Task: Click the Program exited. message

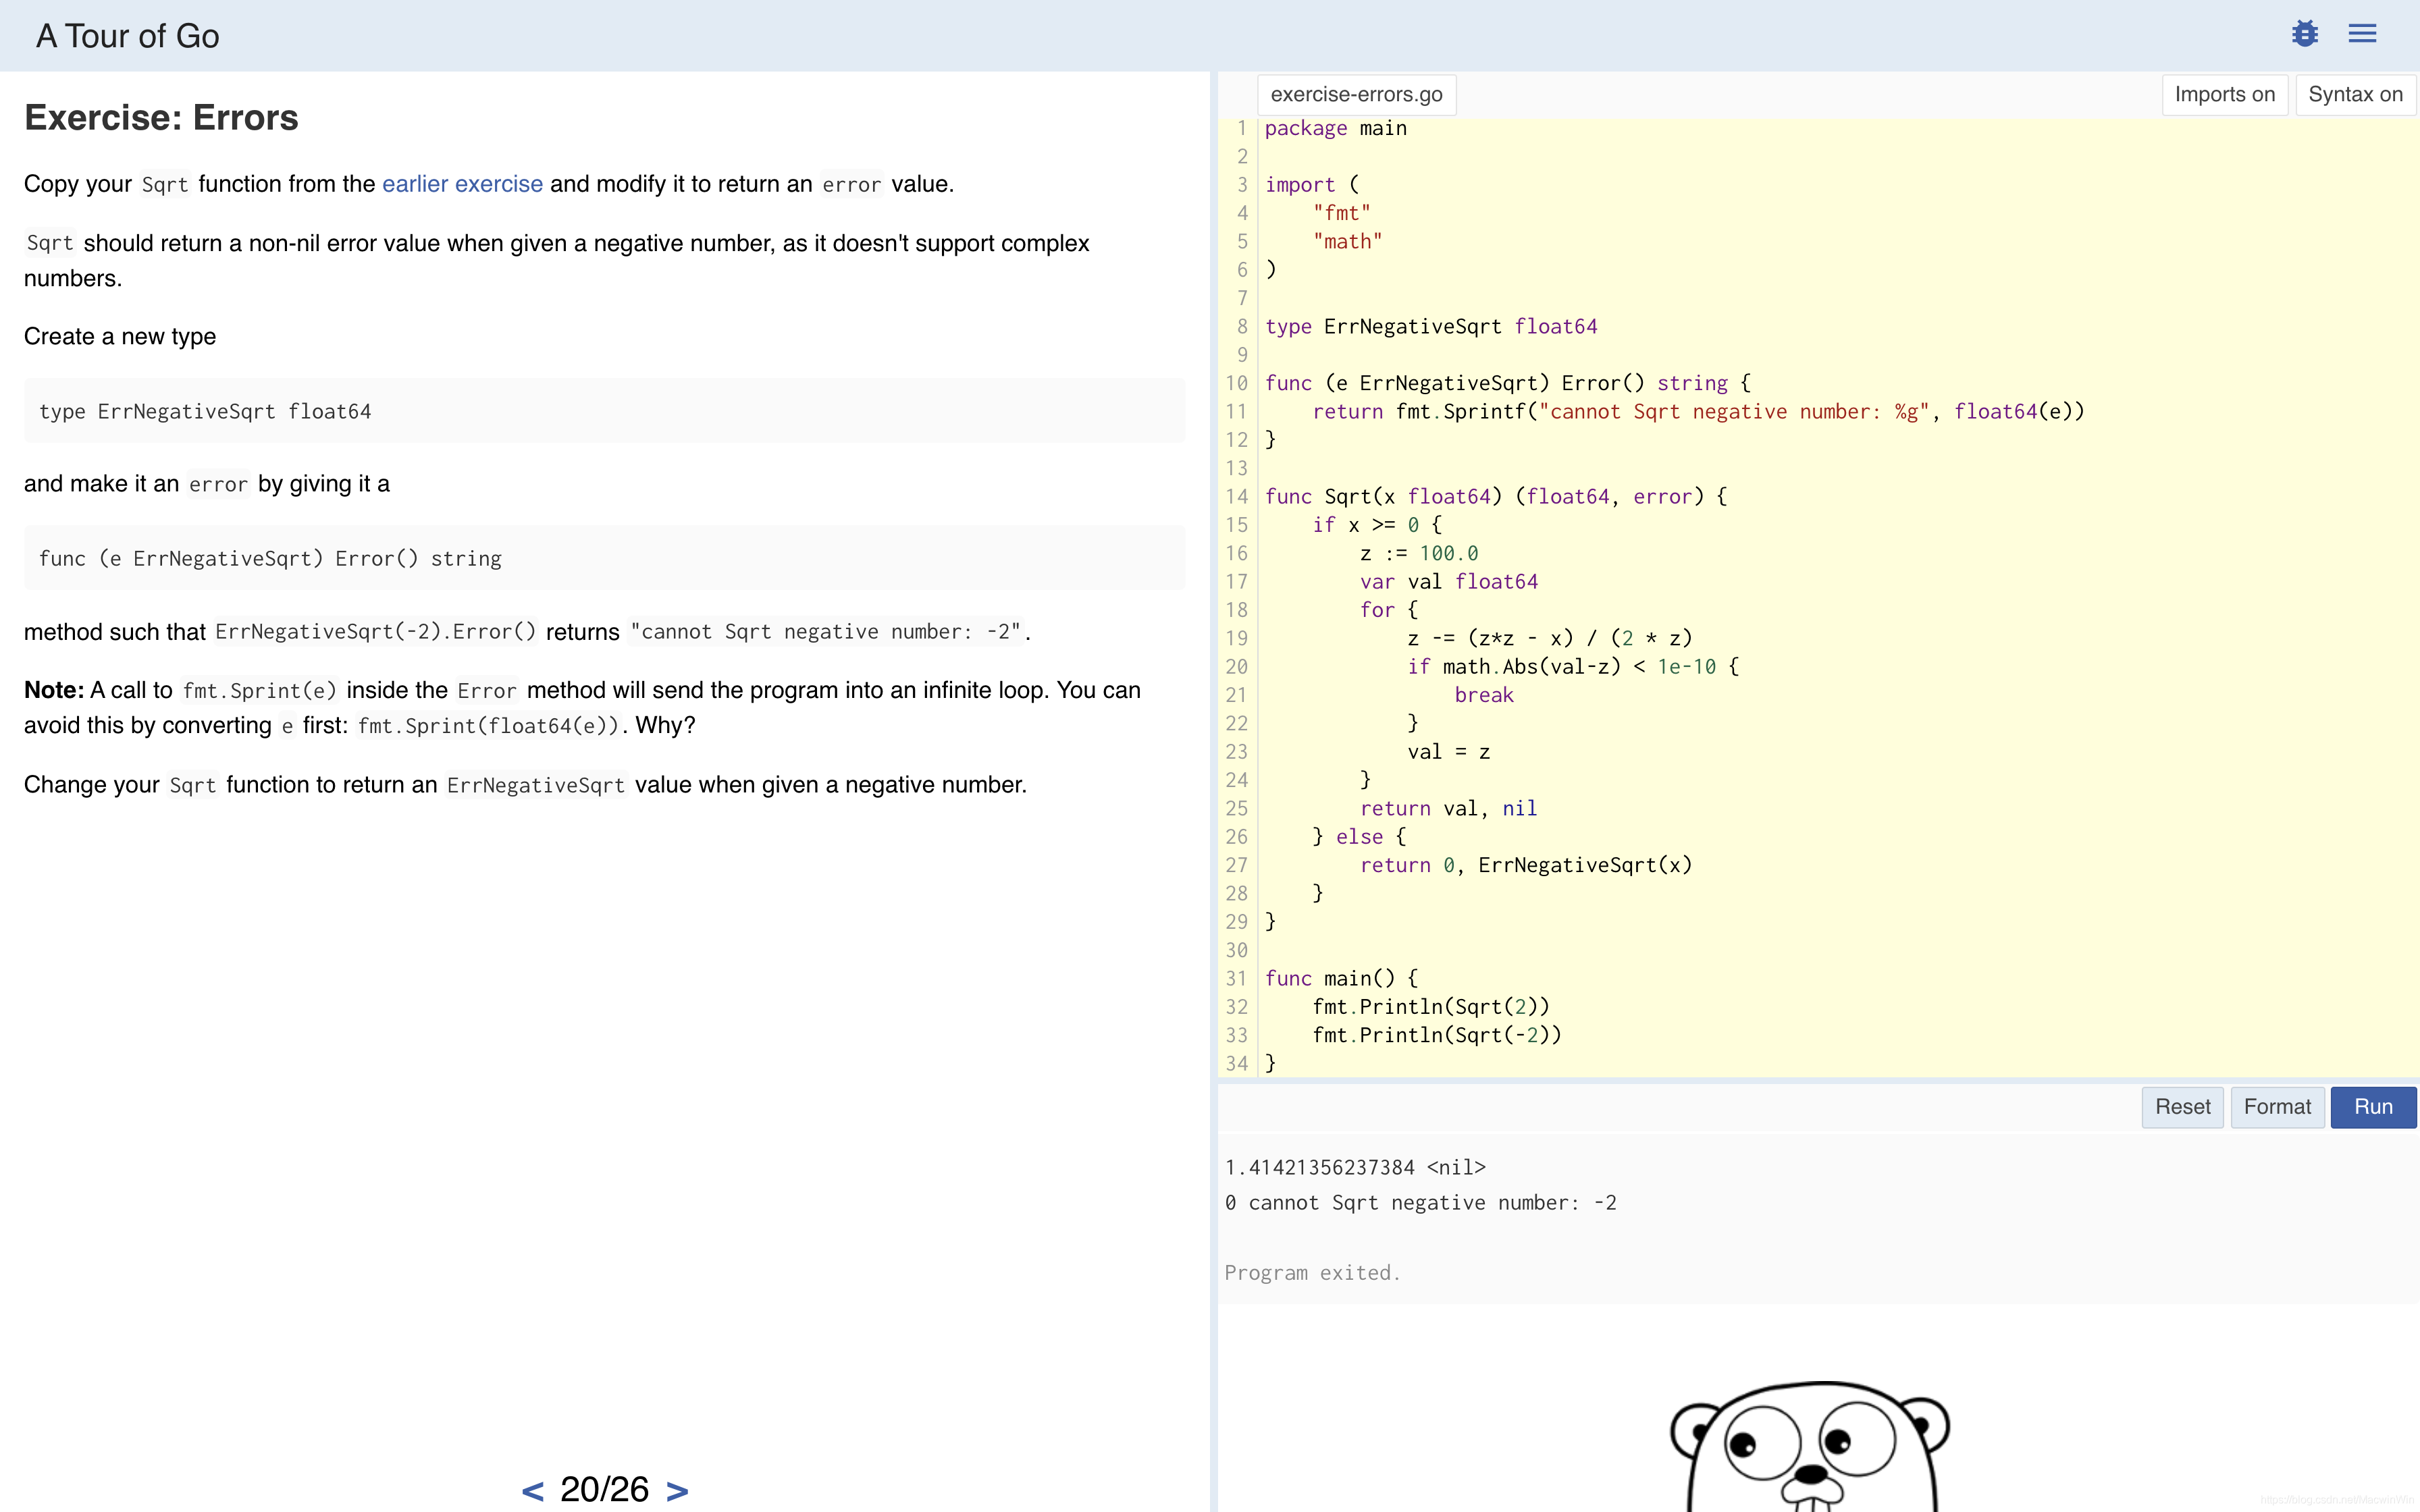Action: (x=1312, y=1273)
